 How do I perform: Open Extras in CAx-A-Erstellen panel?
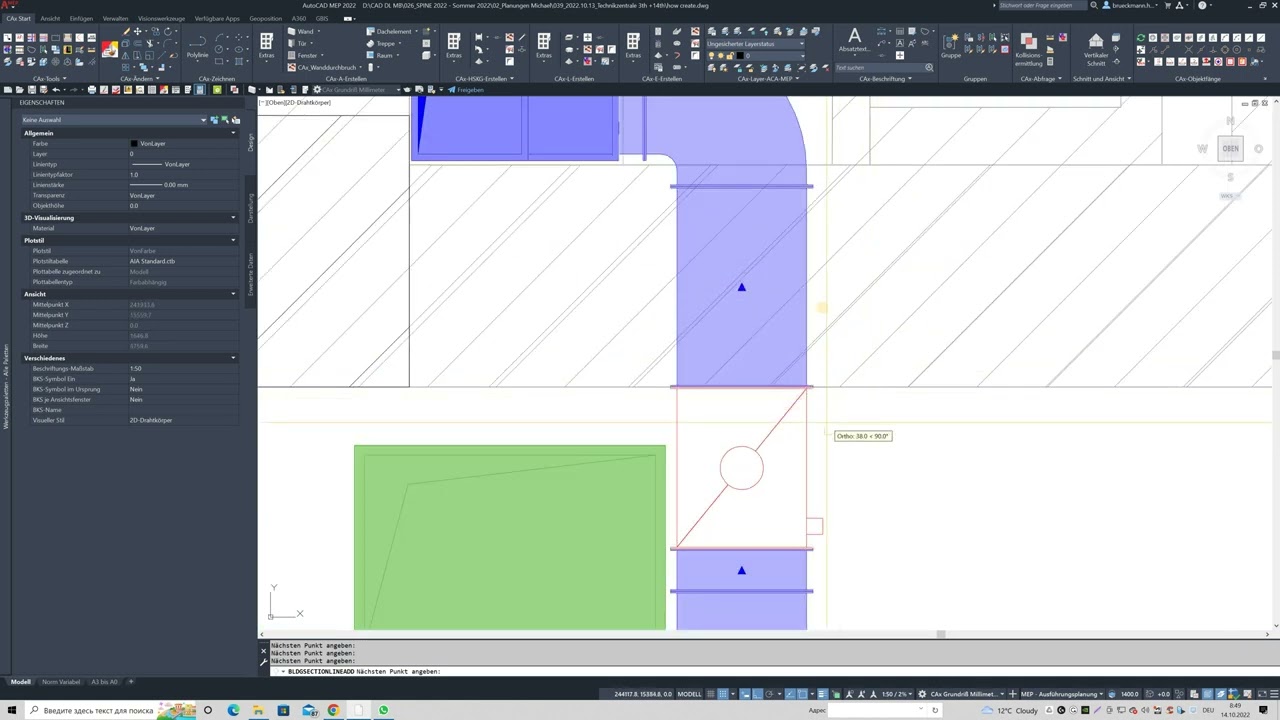point(266,46)
